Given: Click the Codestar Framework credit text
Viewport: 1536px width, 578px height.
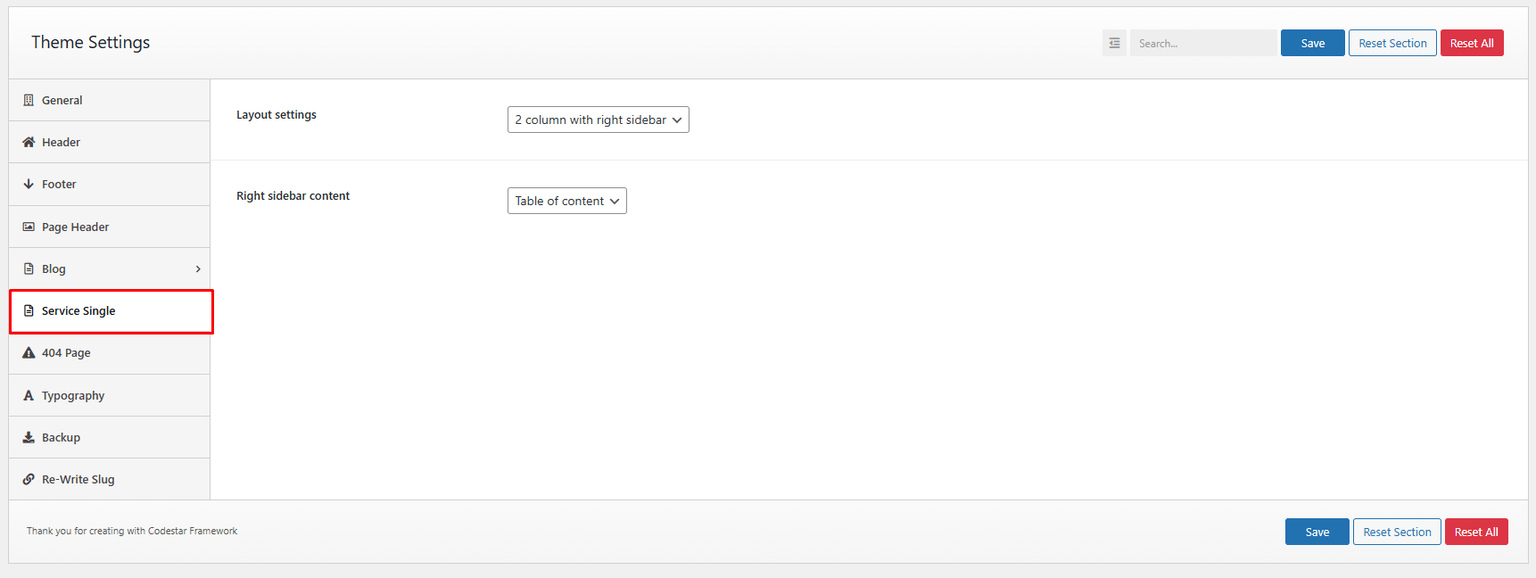Looking at the screenshot, I should (x=131, y=531).
